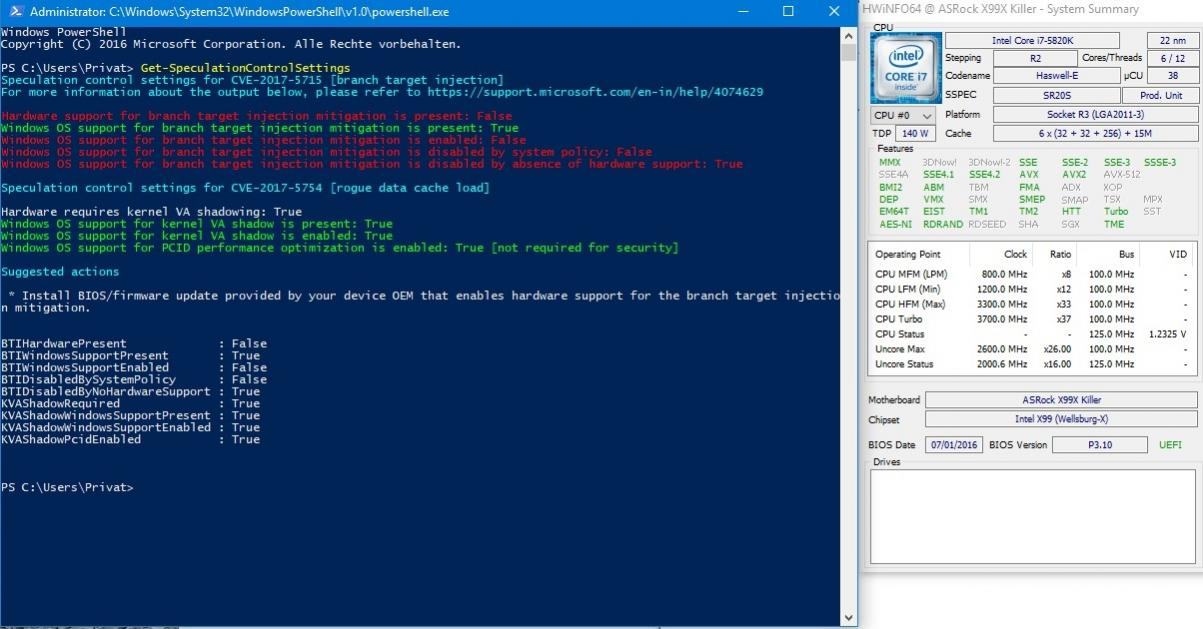Image resolution: width=1203 pixels, height=629 pixels.
Task: Click the CPU Status VID value 1.2325 V
Action: (1167, 334)
